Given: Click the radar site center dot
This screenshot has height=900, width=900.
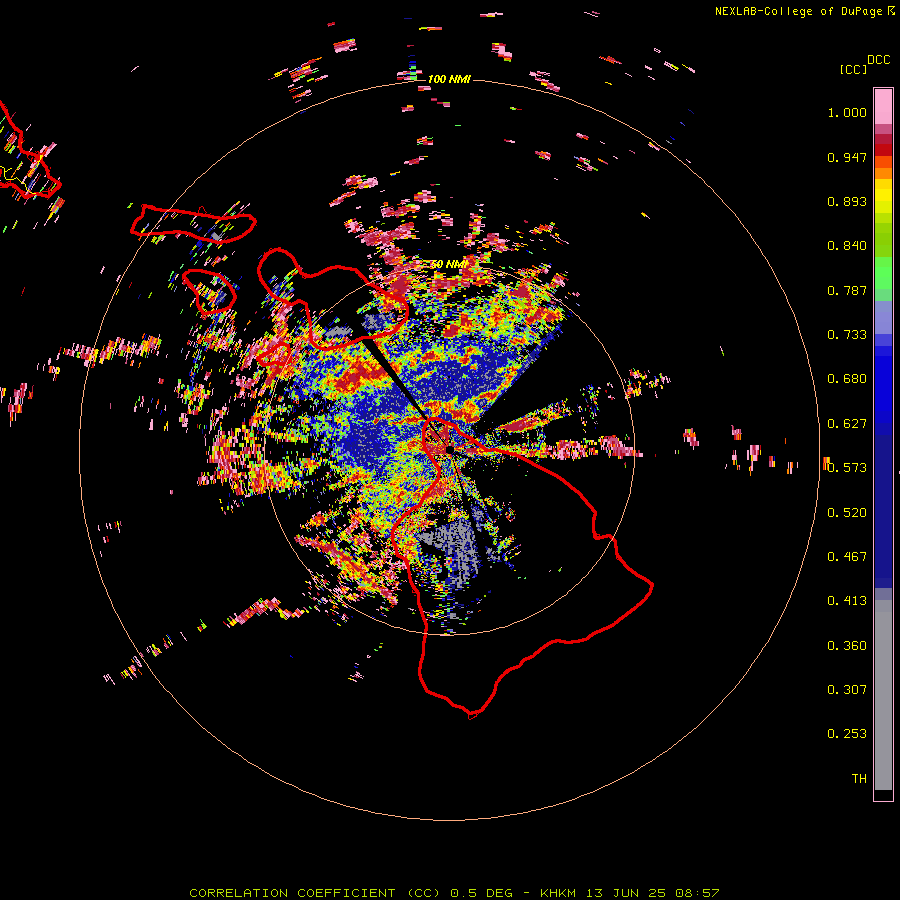Looking at the screenshot, I should coord(449,449).
